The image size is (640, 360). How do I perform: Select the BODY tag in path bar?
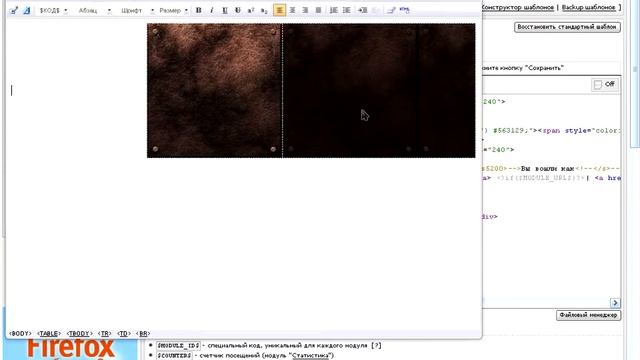pyautogui.click(x=20, y=333)
